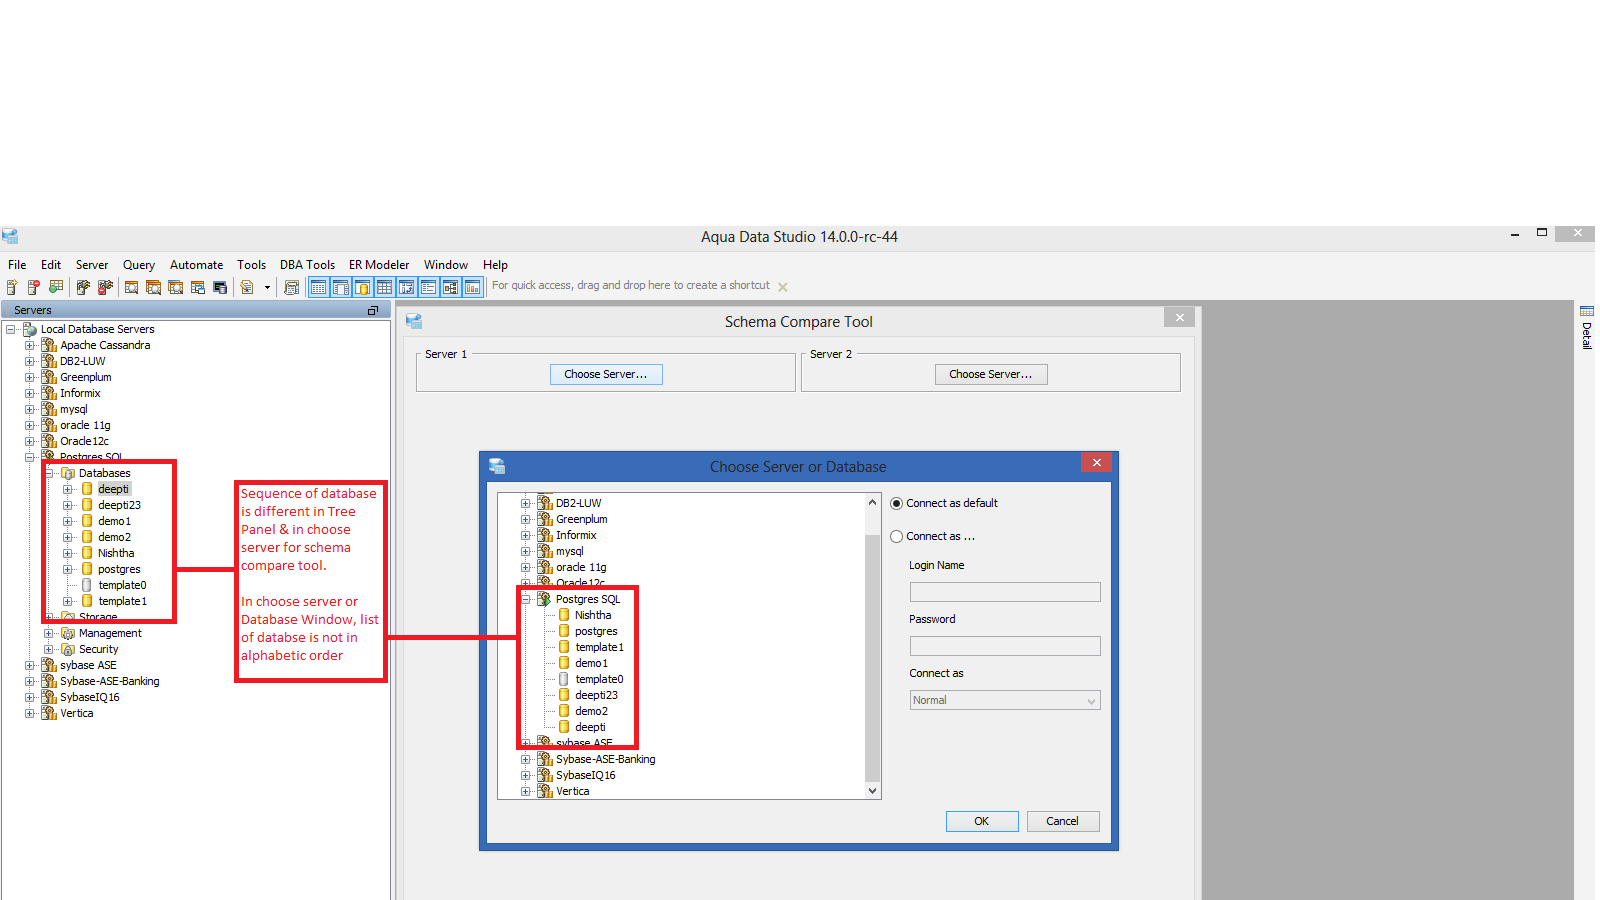Click the gray template0 icon in dialog
Viewport: 1600px width, 900px height.
564,679
